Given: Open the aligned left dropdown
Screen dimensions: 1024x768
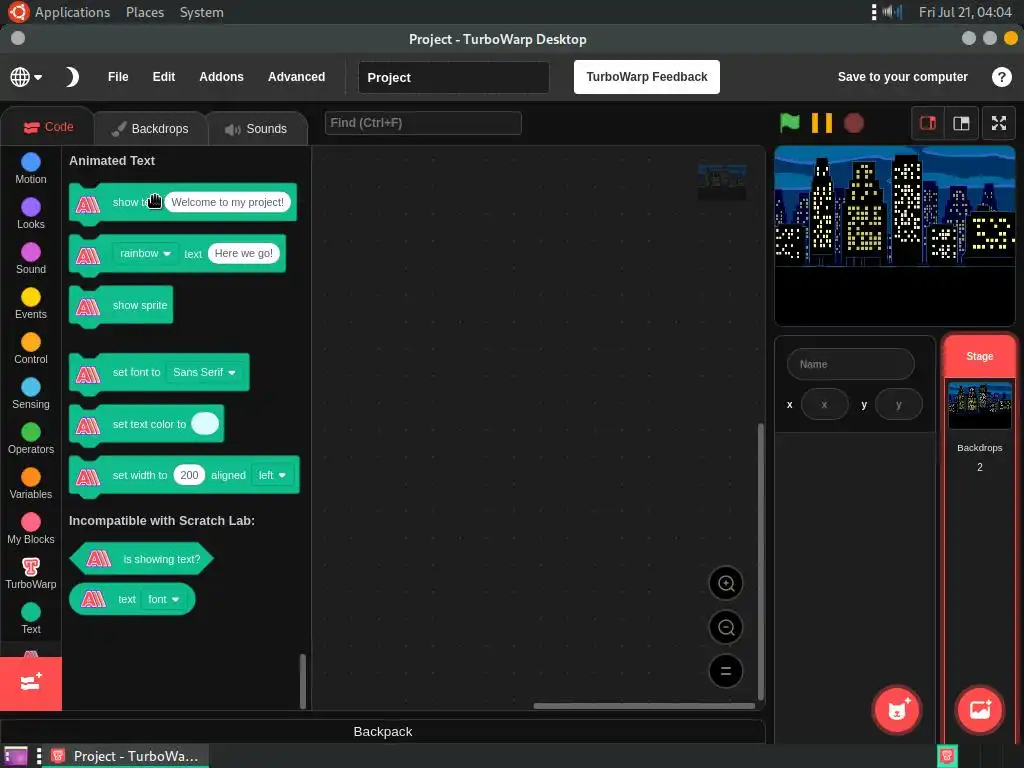Looking at the screenshot, I should [x=272, y=475].
